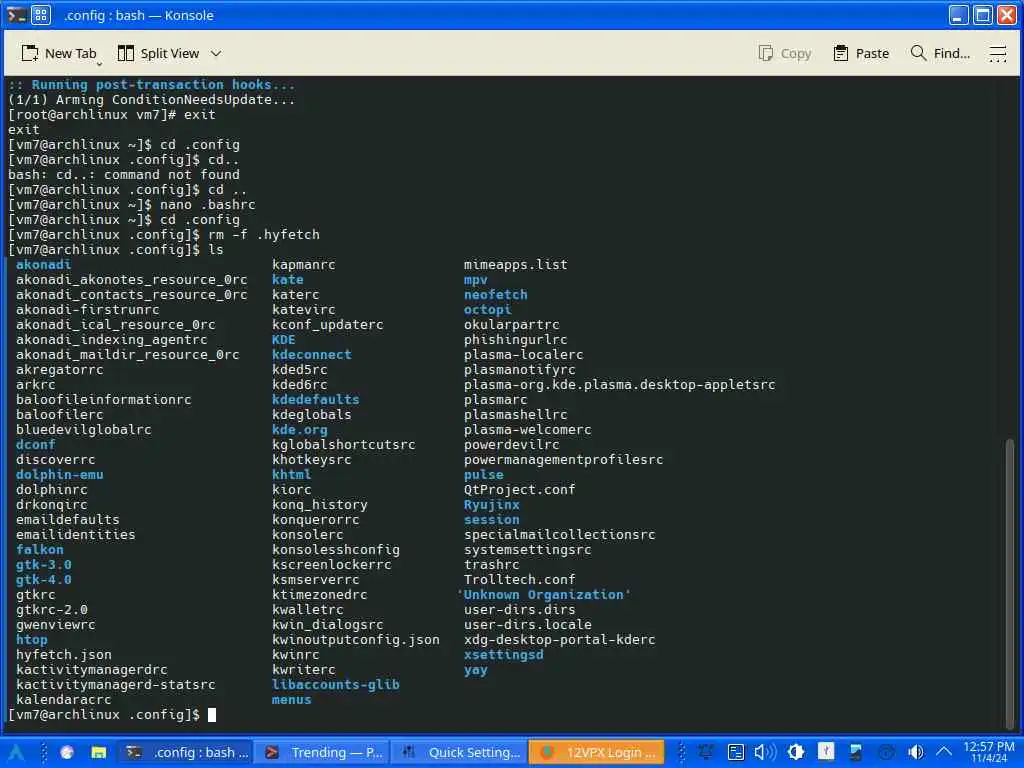This screenshot has height=768, width=1024.
Task: Click the konsolerc file name
Action: coord(307,534)
